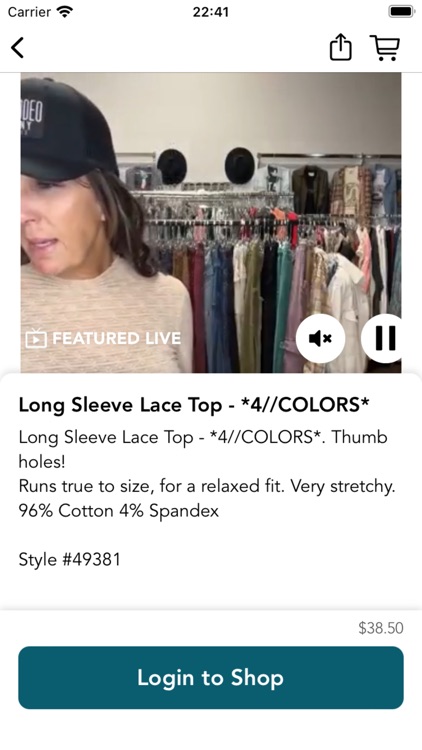Tap the $38.50 price
Viewport: 422px width, 750px height.
coord(381,628)
